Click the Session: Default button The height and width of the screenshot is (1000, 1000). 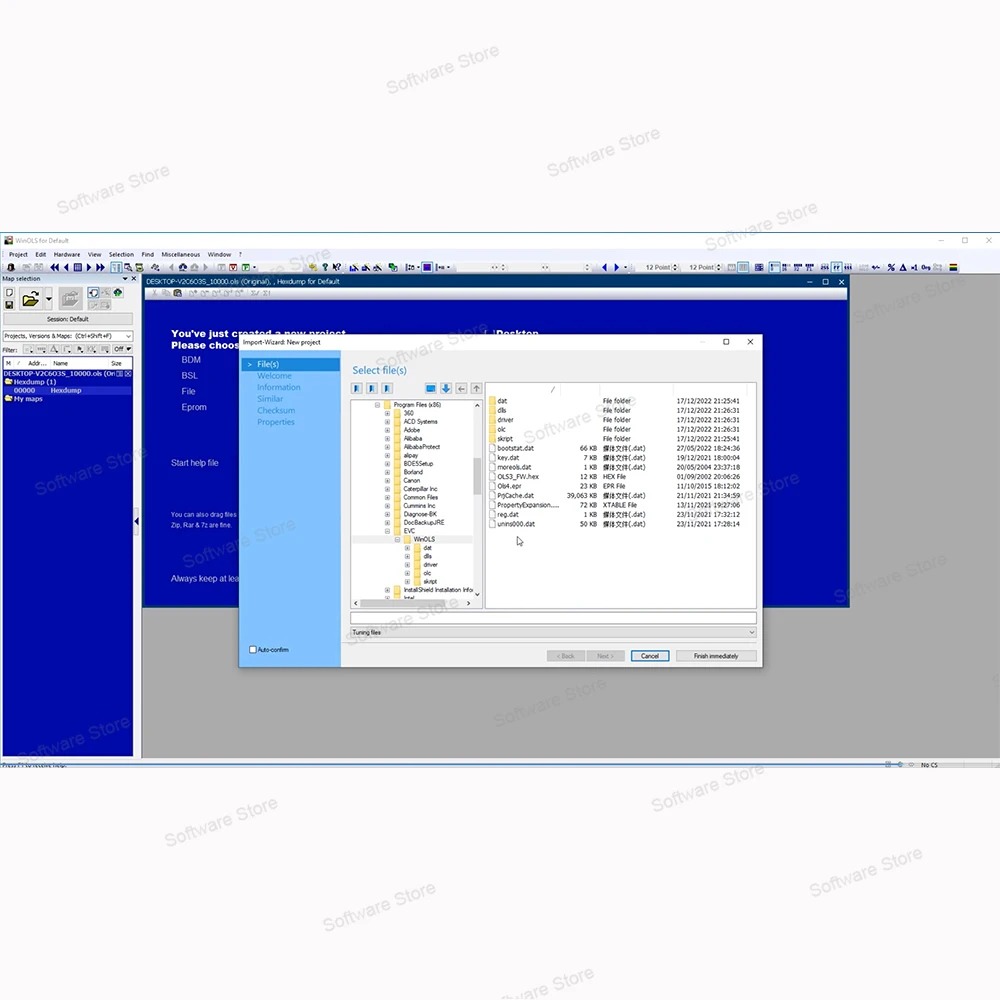[x=68, y=319]
